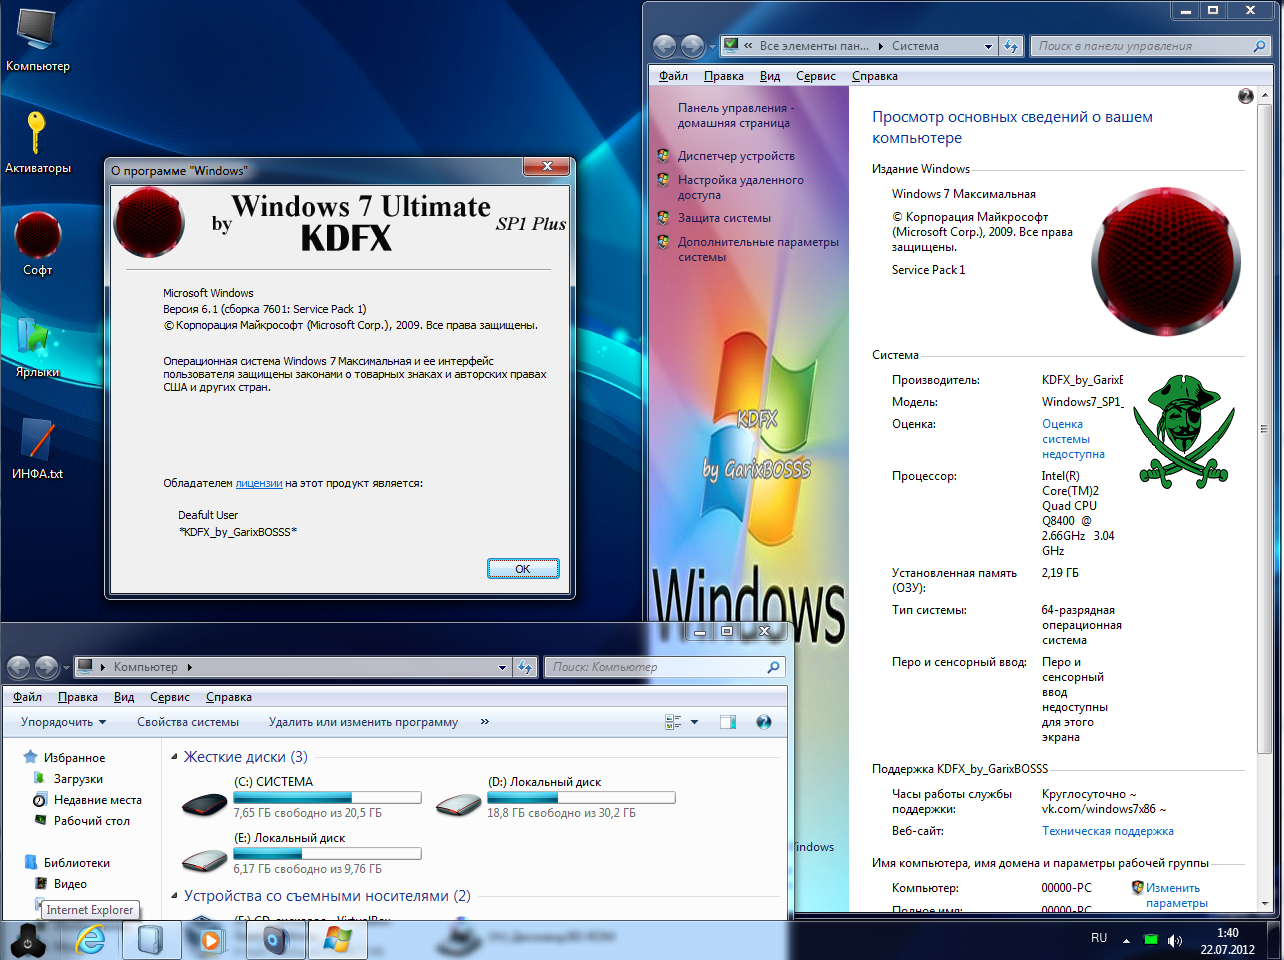
Task: Toggle the preview pane in Компьютер window
Action: tap(728, 722)
